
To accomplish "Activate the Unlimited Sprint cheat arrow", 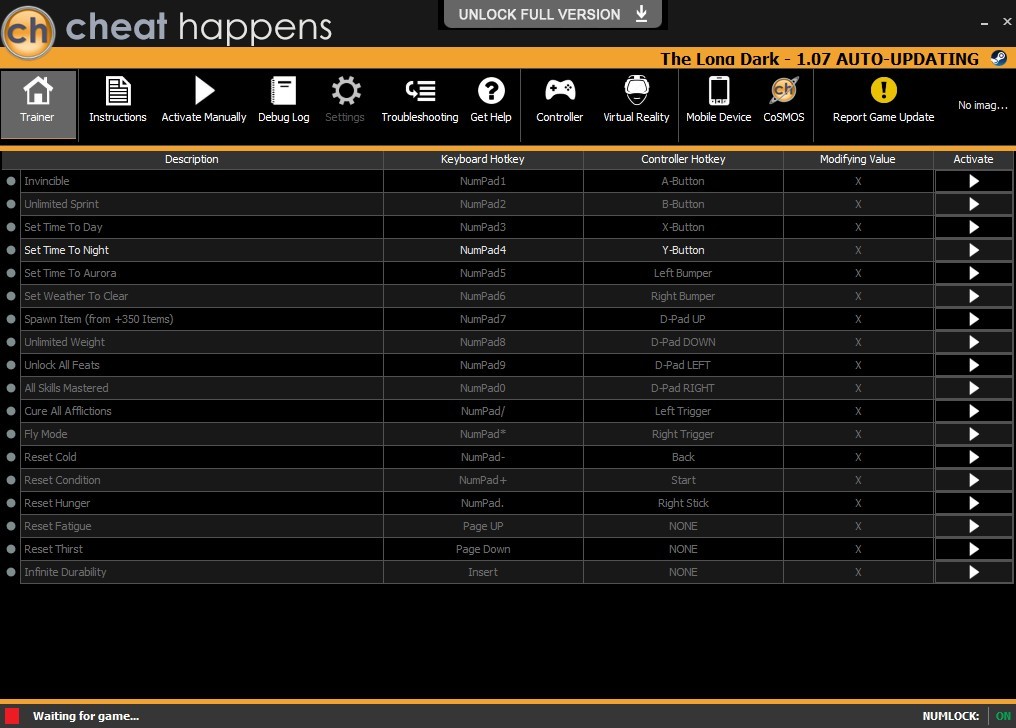I will click(973, 204).
